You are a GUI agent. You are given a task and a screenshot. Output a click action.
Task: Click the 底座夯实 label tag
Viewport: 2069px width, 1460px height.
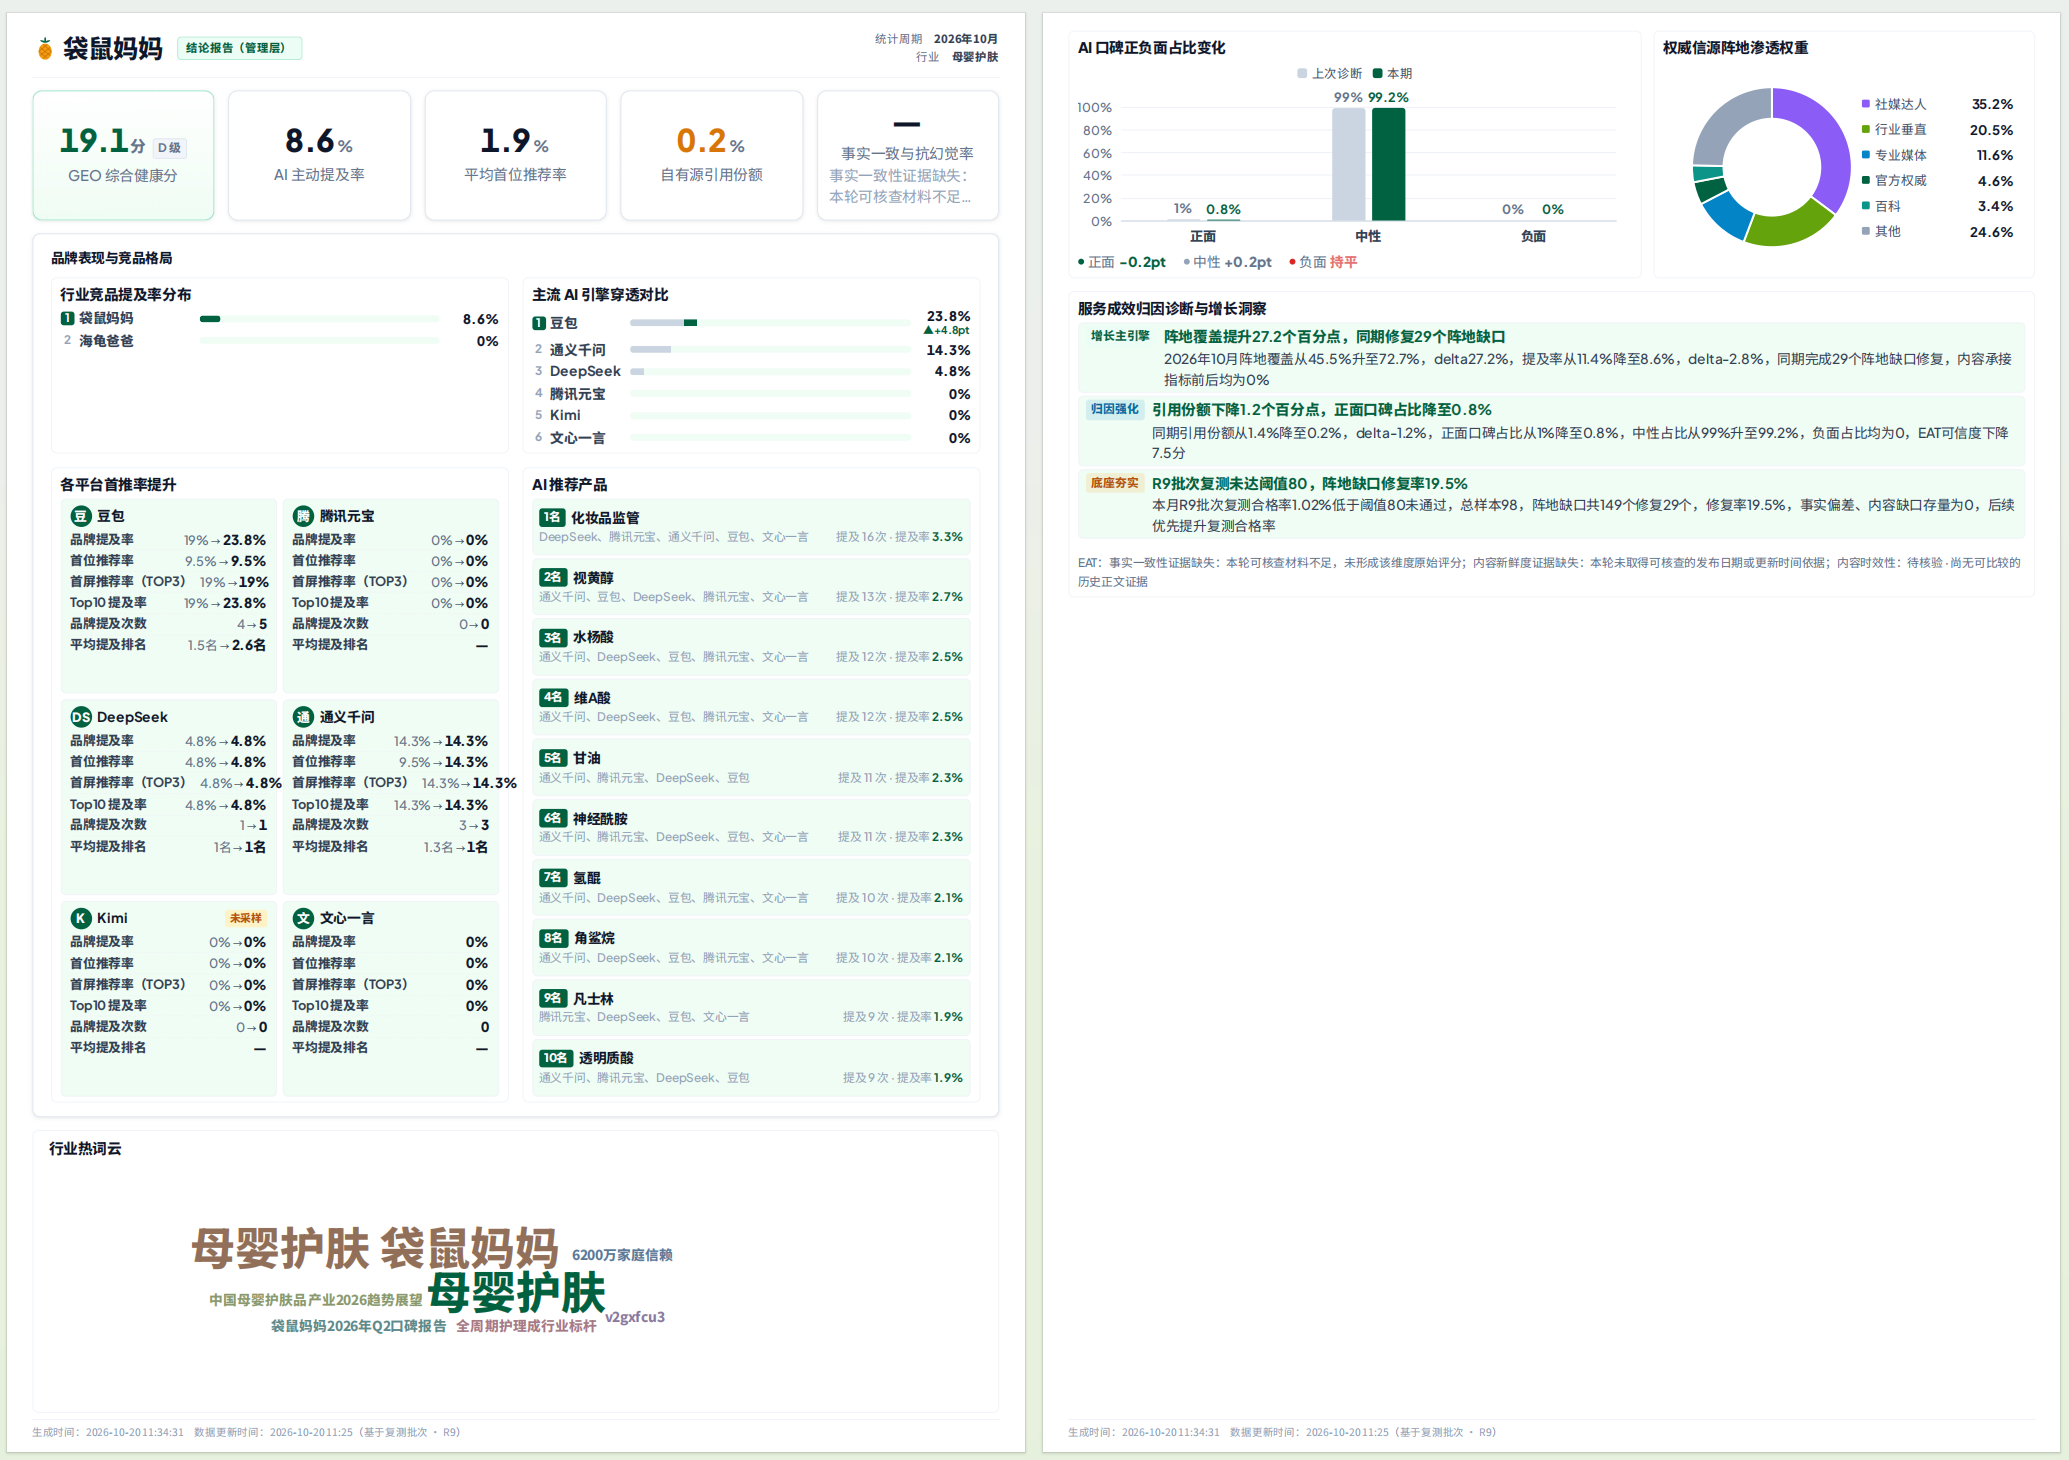(1114, 483)
